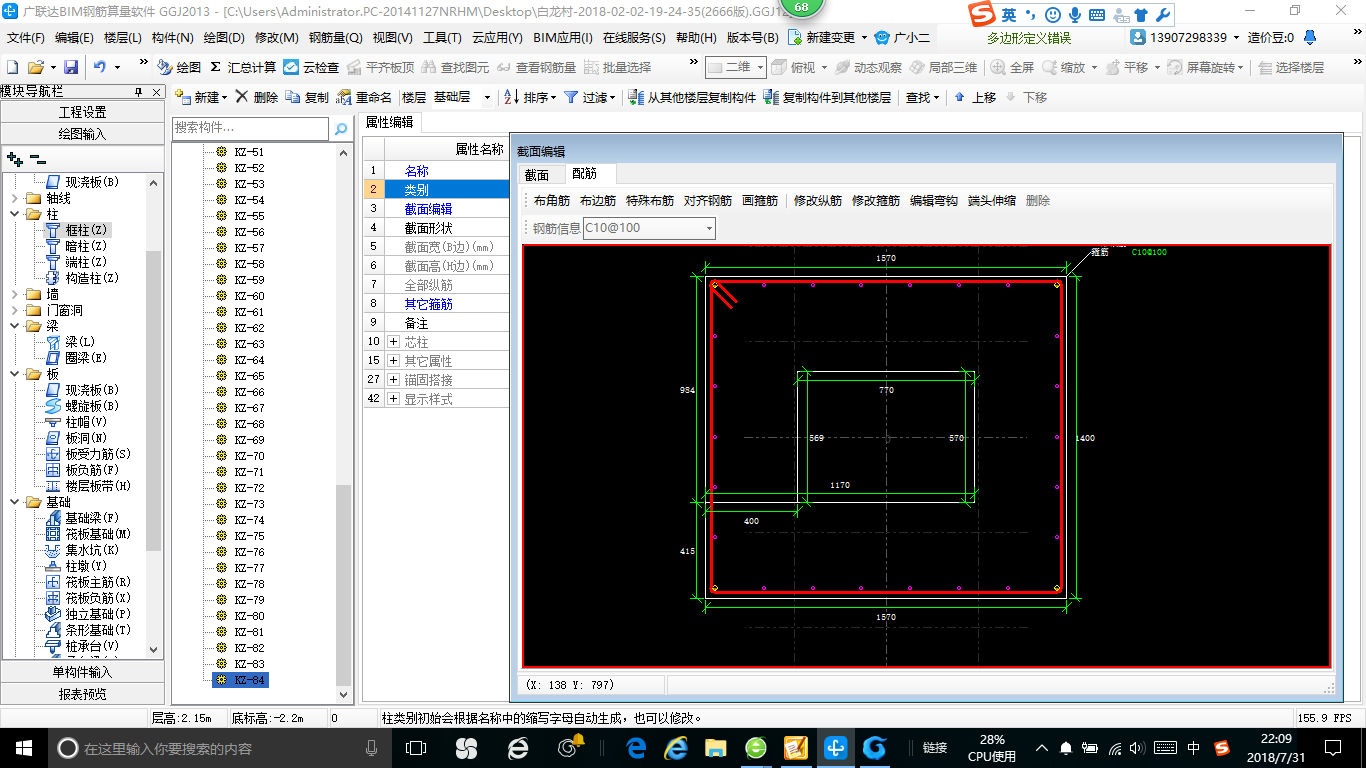Pin the 模块导航栏 panel
The width and height of the screenshot is (1366, 768).
coord(139,92)
